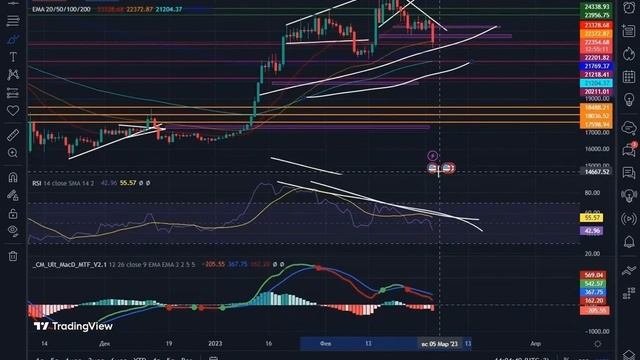This screenshot has height=360, width=640.
Task: Open Private Chats with notification badge
Action: click(629, 150)
